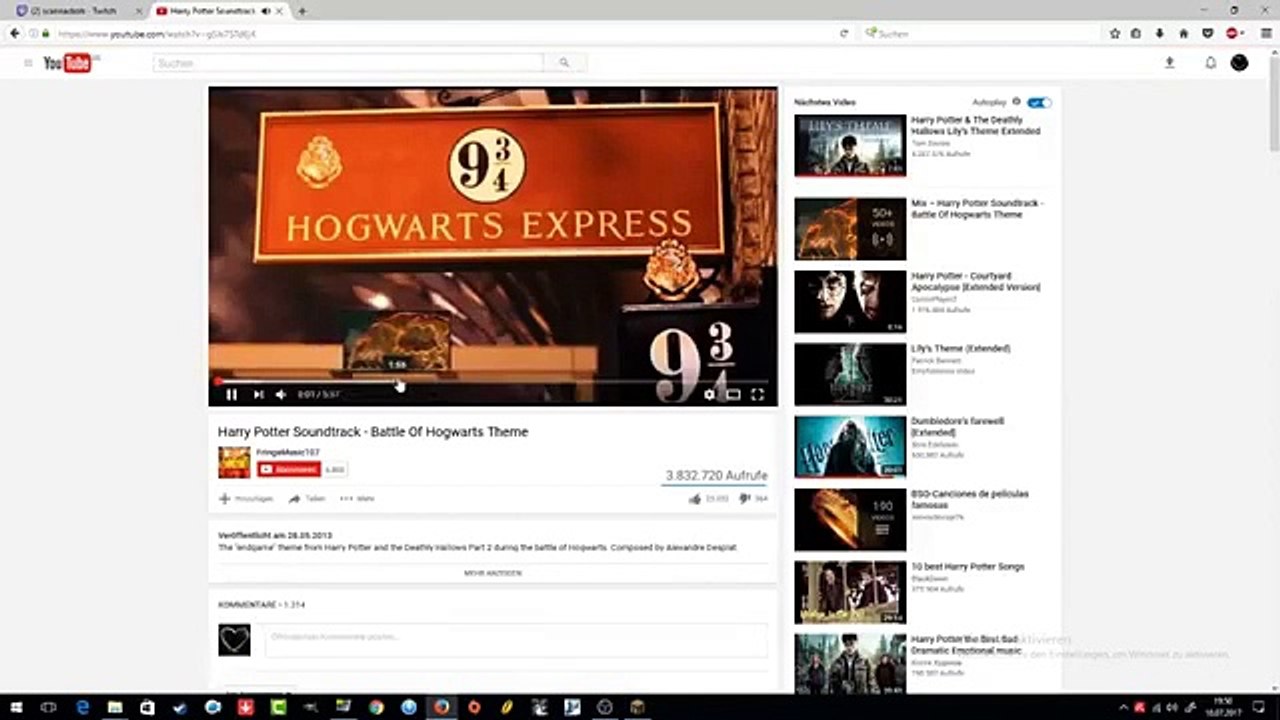The height and width of the screenshot is (720, 1280).
Task: Open the Firefox downloads arrow
Action: pyautogui.click(x=1159, y=33)
